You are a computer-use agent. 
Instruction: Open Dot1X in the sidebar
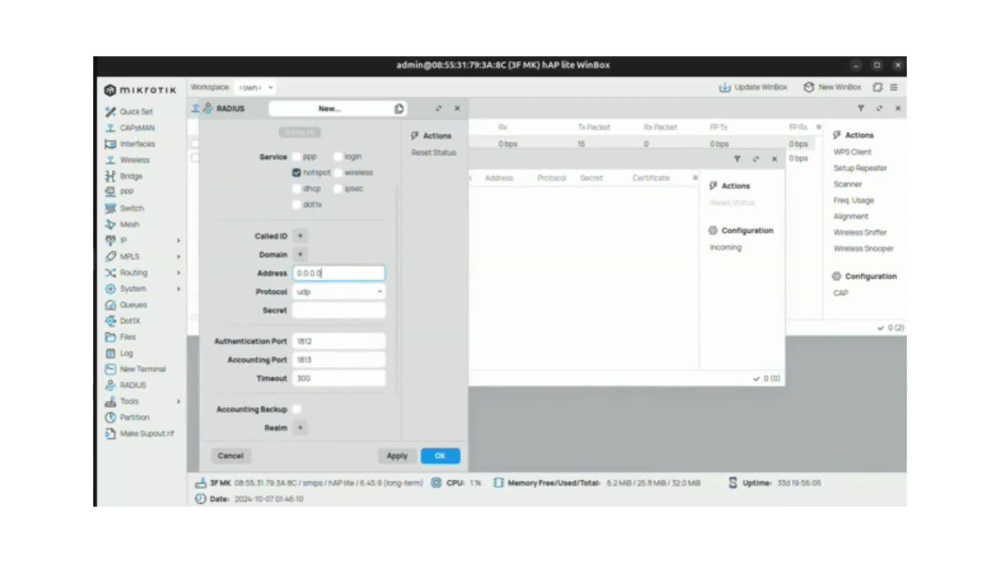pos(123,321)
